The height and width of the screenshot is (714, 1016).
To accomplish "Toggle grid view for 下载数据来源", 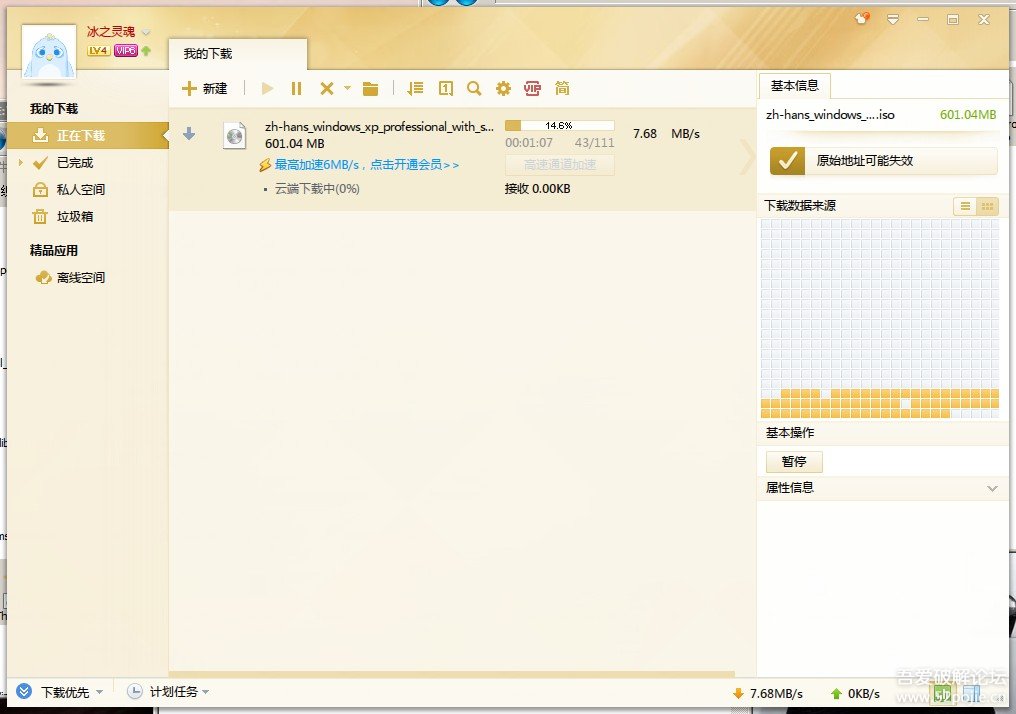I will pyautogui.click(x=988, y=207).
